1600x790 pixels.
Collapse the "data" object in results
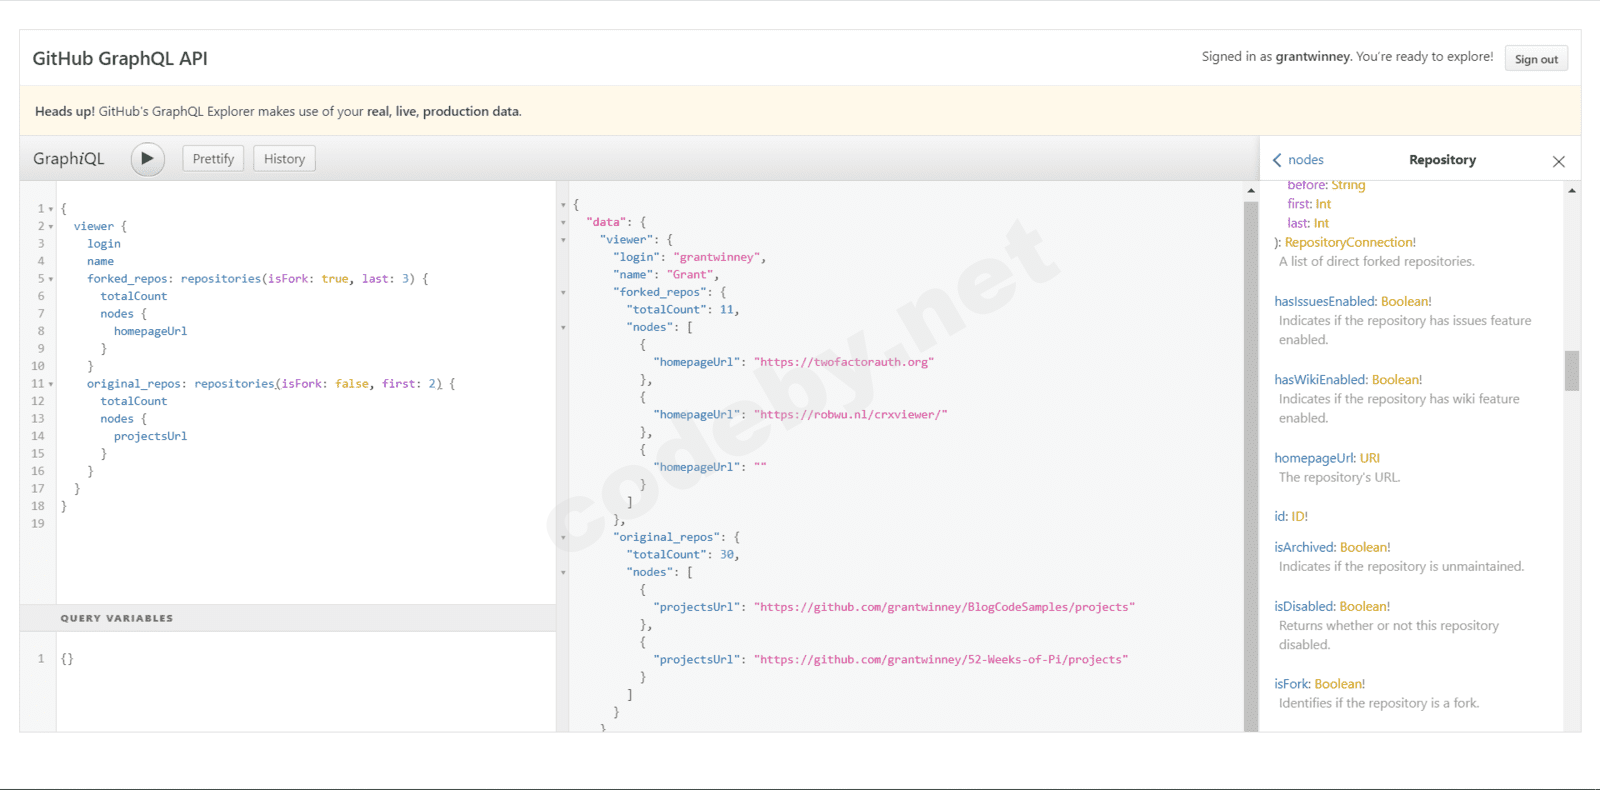point(563,223)
